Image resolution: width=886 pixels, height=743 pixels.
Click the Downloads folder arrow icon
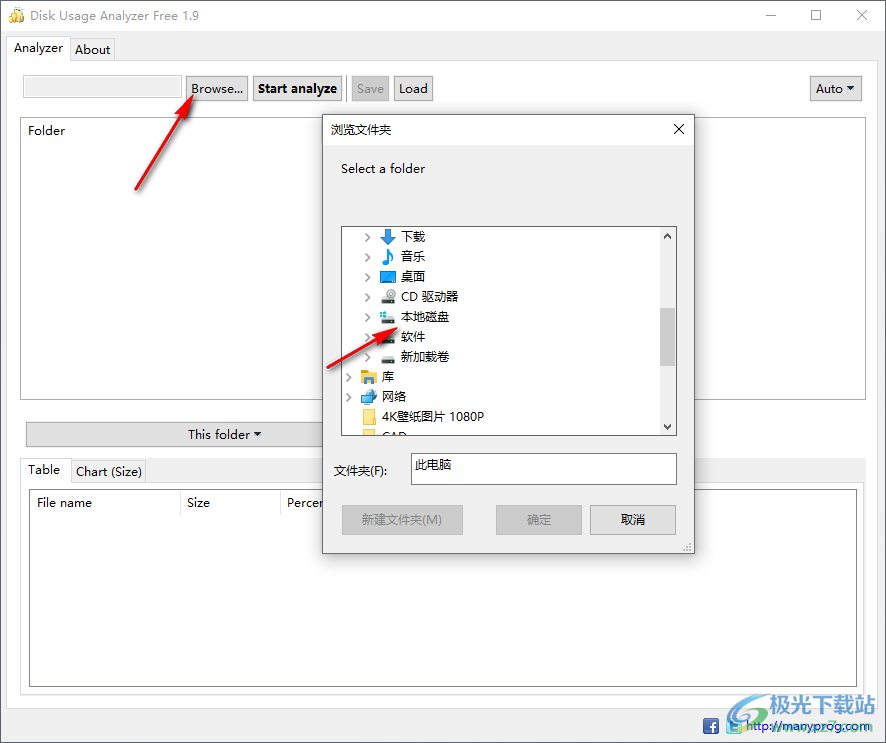(388, 237)
